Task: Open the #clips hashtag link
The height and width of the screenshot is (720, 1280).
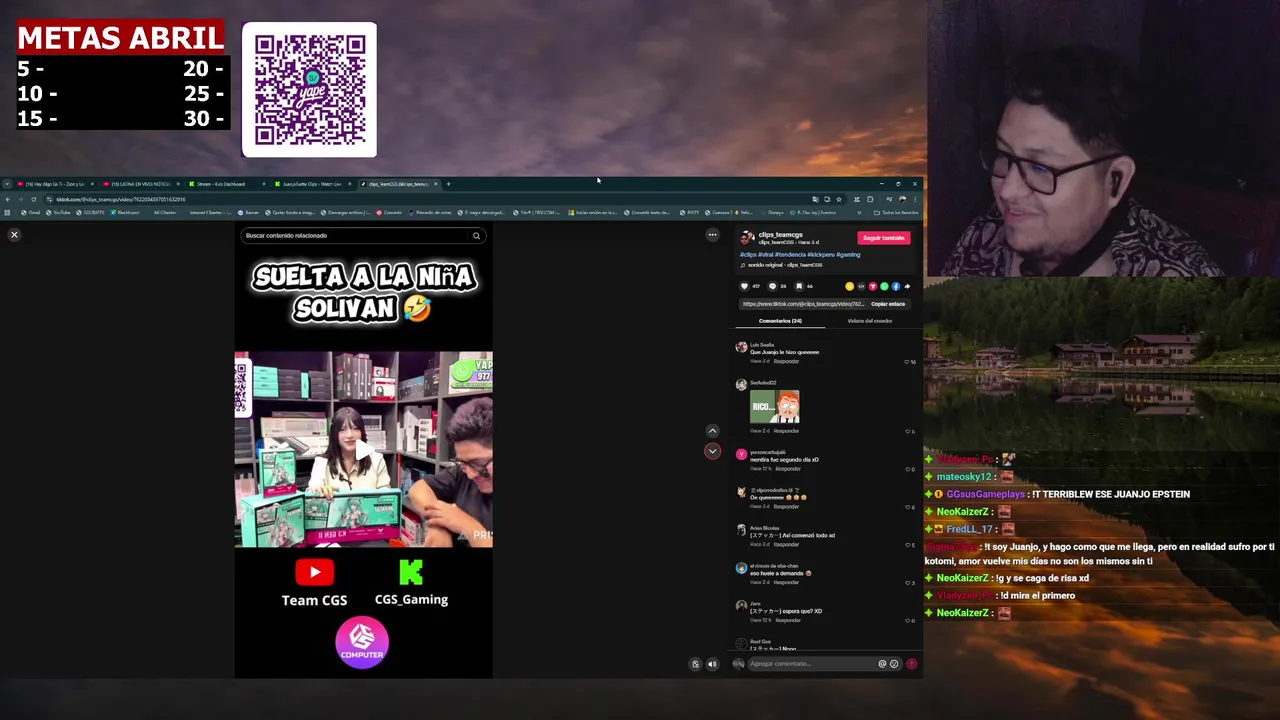Action: 748,255
